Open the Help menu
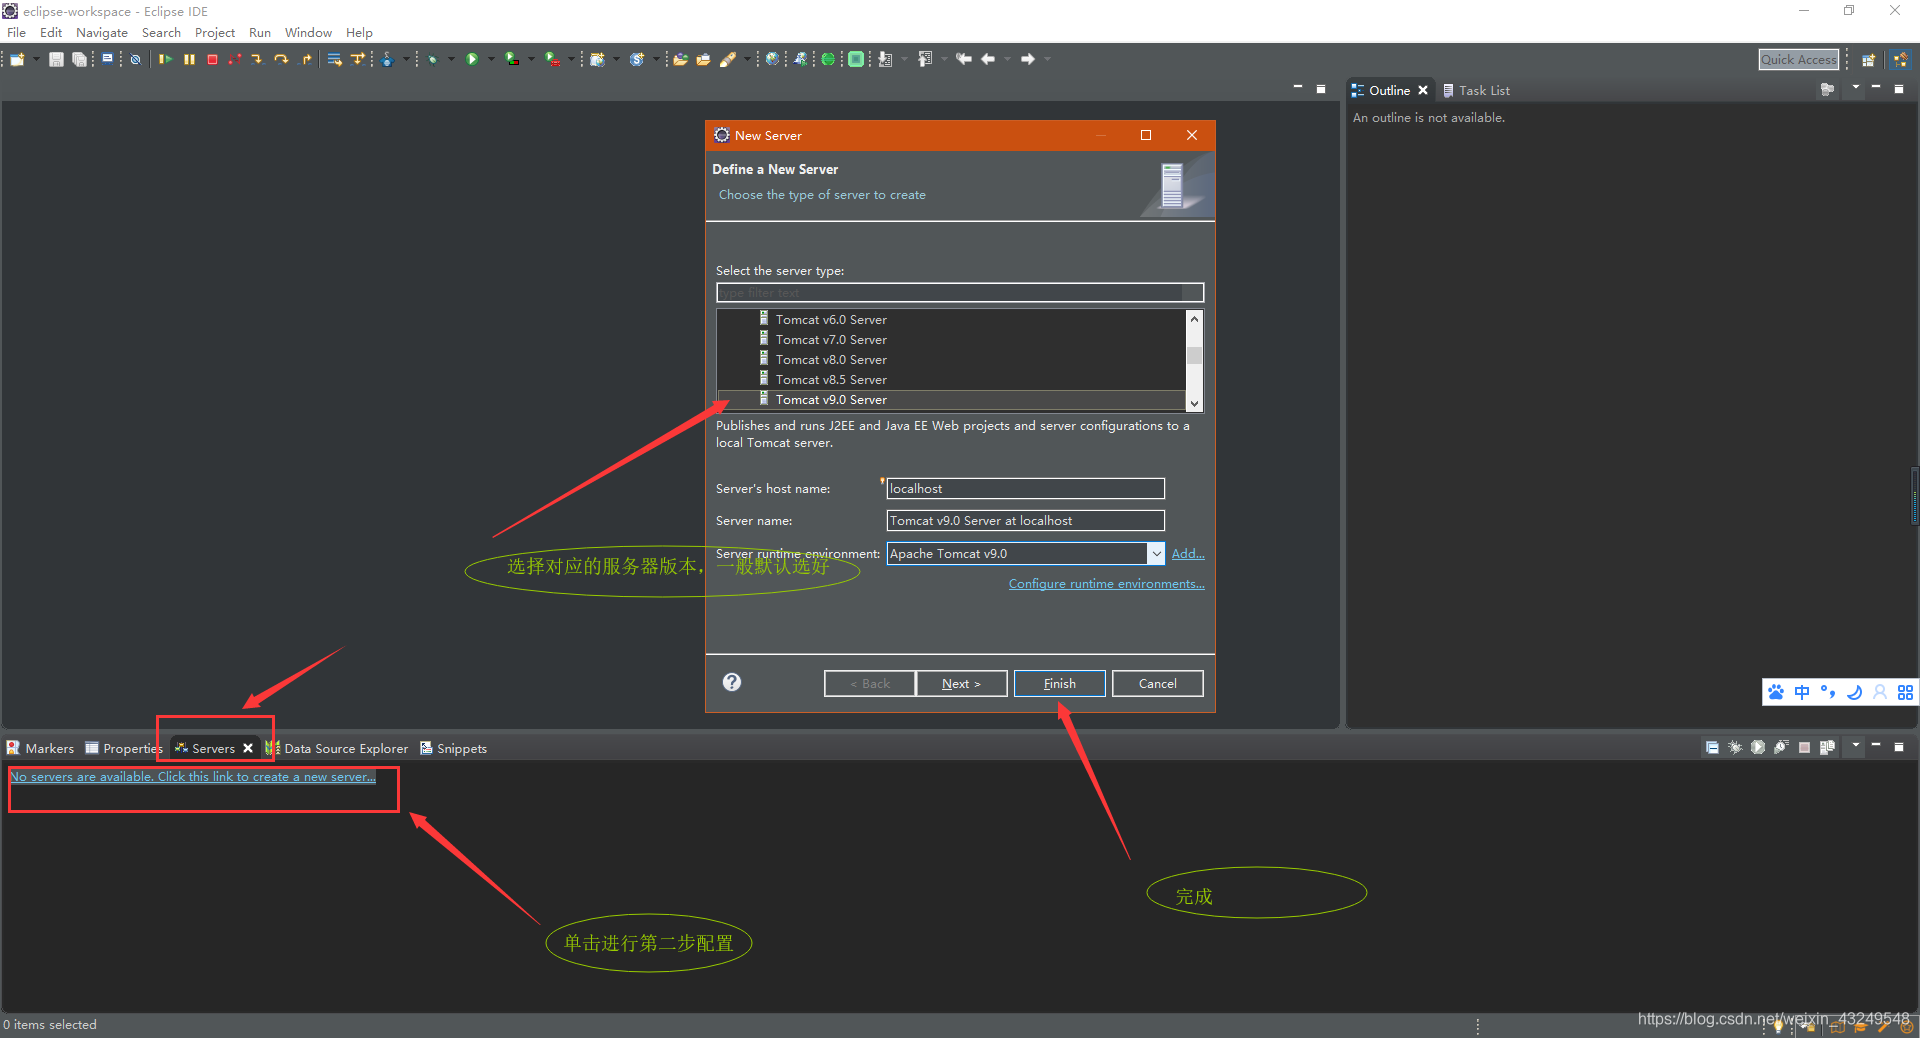This screenshot has width=1920, height=1038. 359,33
